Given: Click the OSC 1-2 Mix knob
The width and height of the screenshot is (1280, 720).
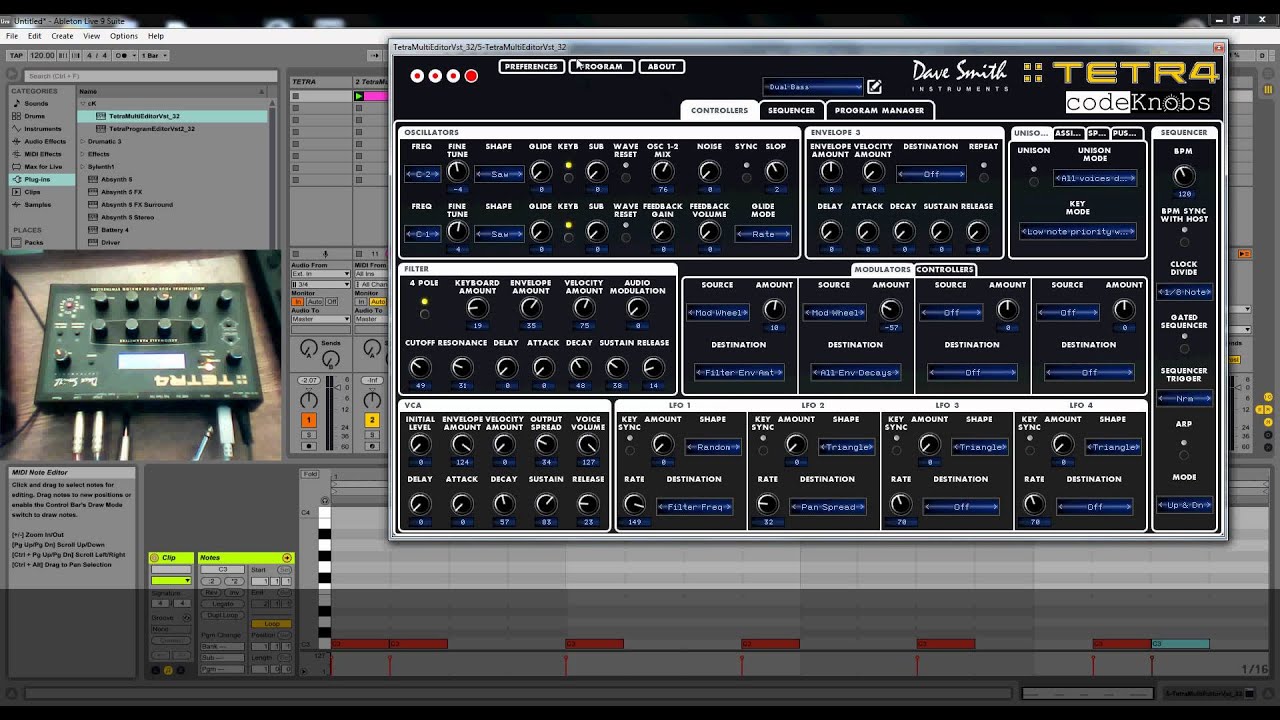Looking at the screenshot, I should pyautogui.click(x=662, y=172).
